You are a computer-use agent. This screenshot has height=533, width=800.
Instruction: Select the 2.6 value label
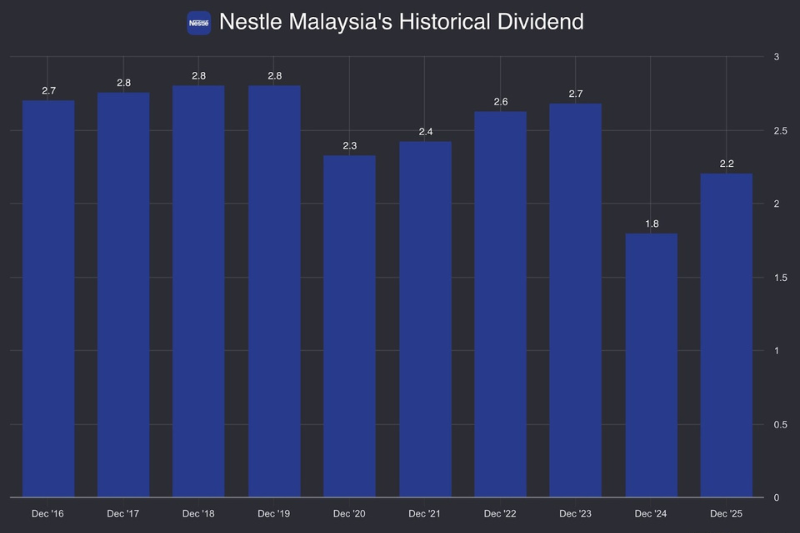(500, 102)
